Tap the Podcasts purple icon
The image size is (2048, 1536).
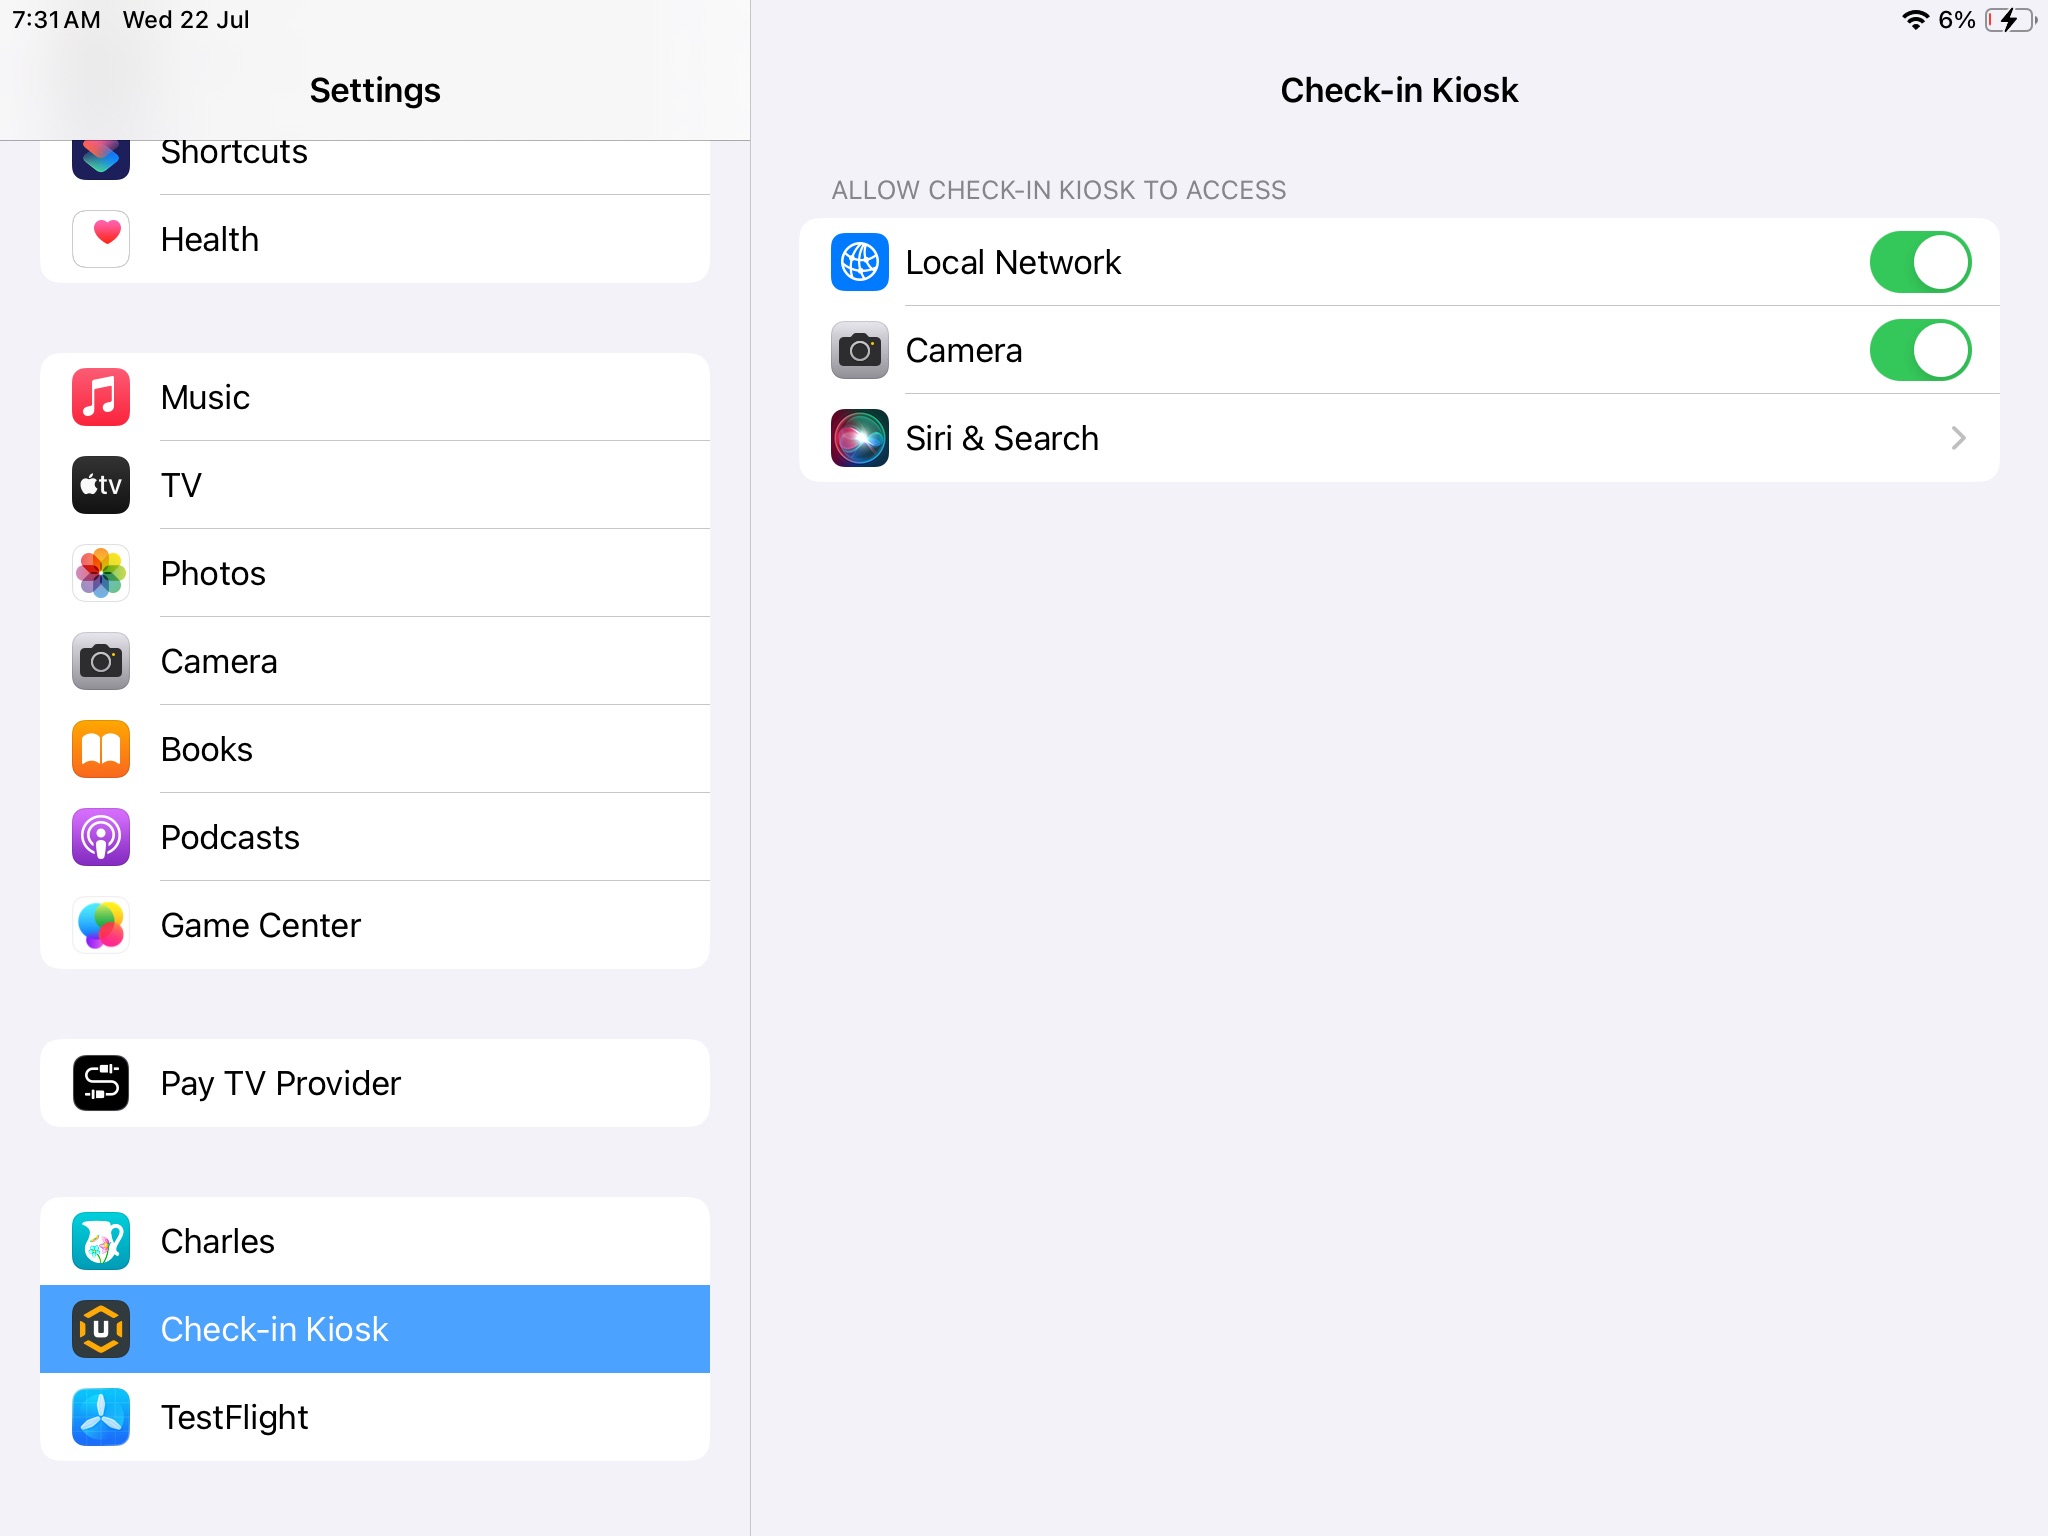point(101,837)
